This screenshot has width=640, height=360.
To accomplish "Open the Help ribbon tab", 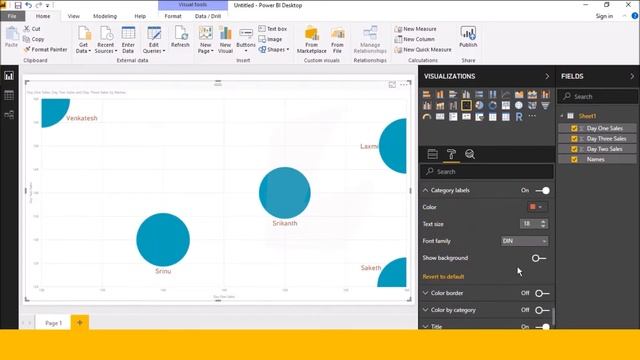I will [140, 16].
